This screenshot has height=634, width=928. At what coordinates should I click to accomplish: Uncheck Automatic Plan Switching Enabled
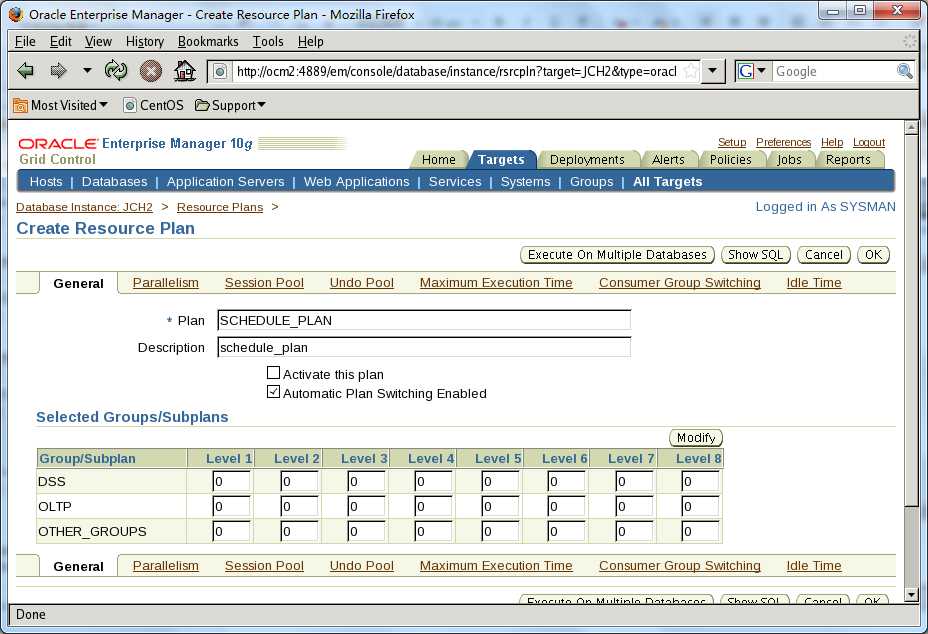[273, 392]
